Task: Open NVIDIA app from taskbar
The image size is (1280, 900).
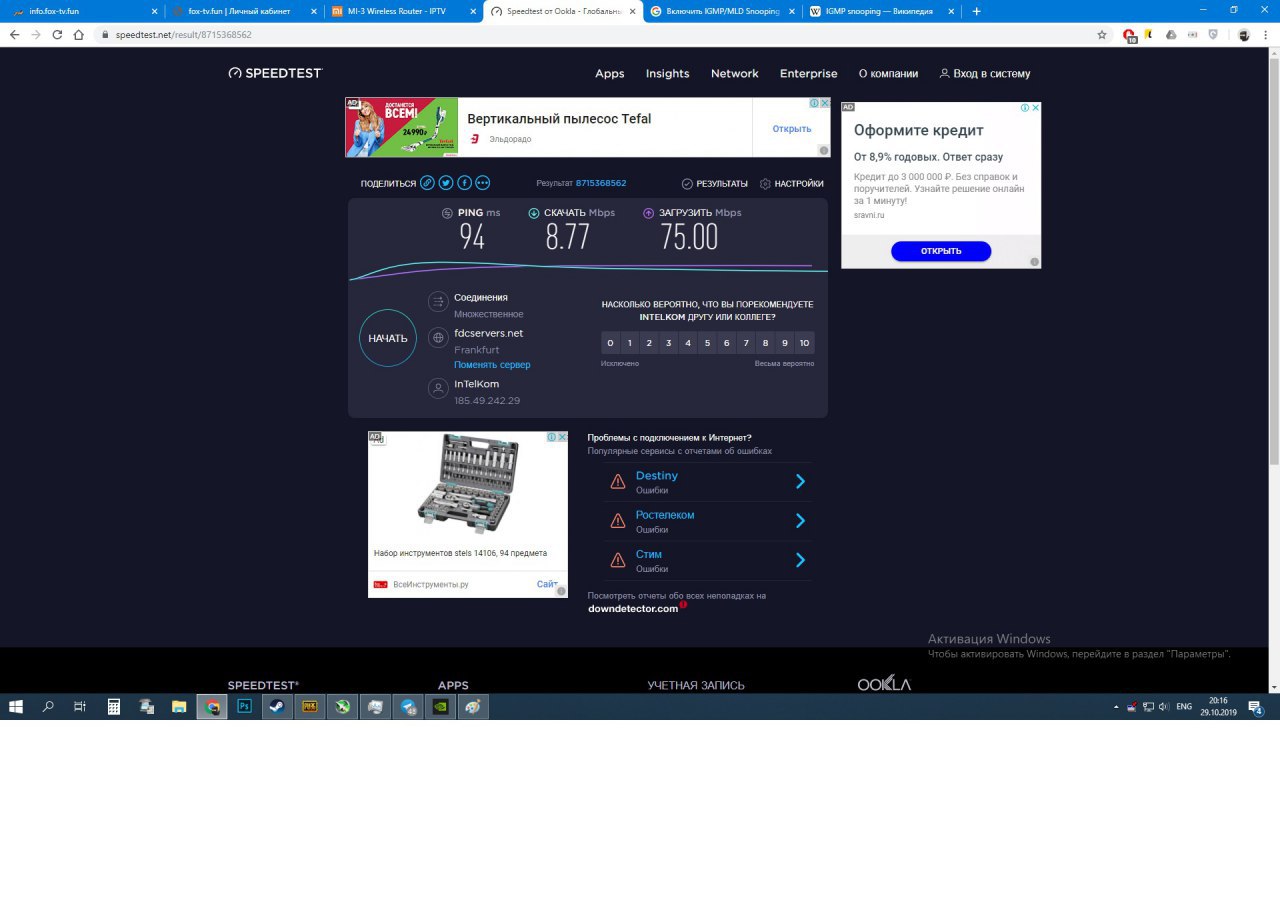Action: (440, 706)
